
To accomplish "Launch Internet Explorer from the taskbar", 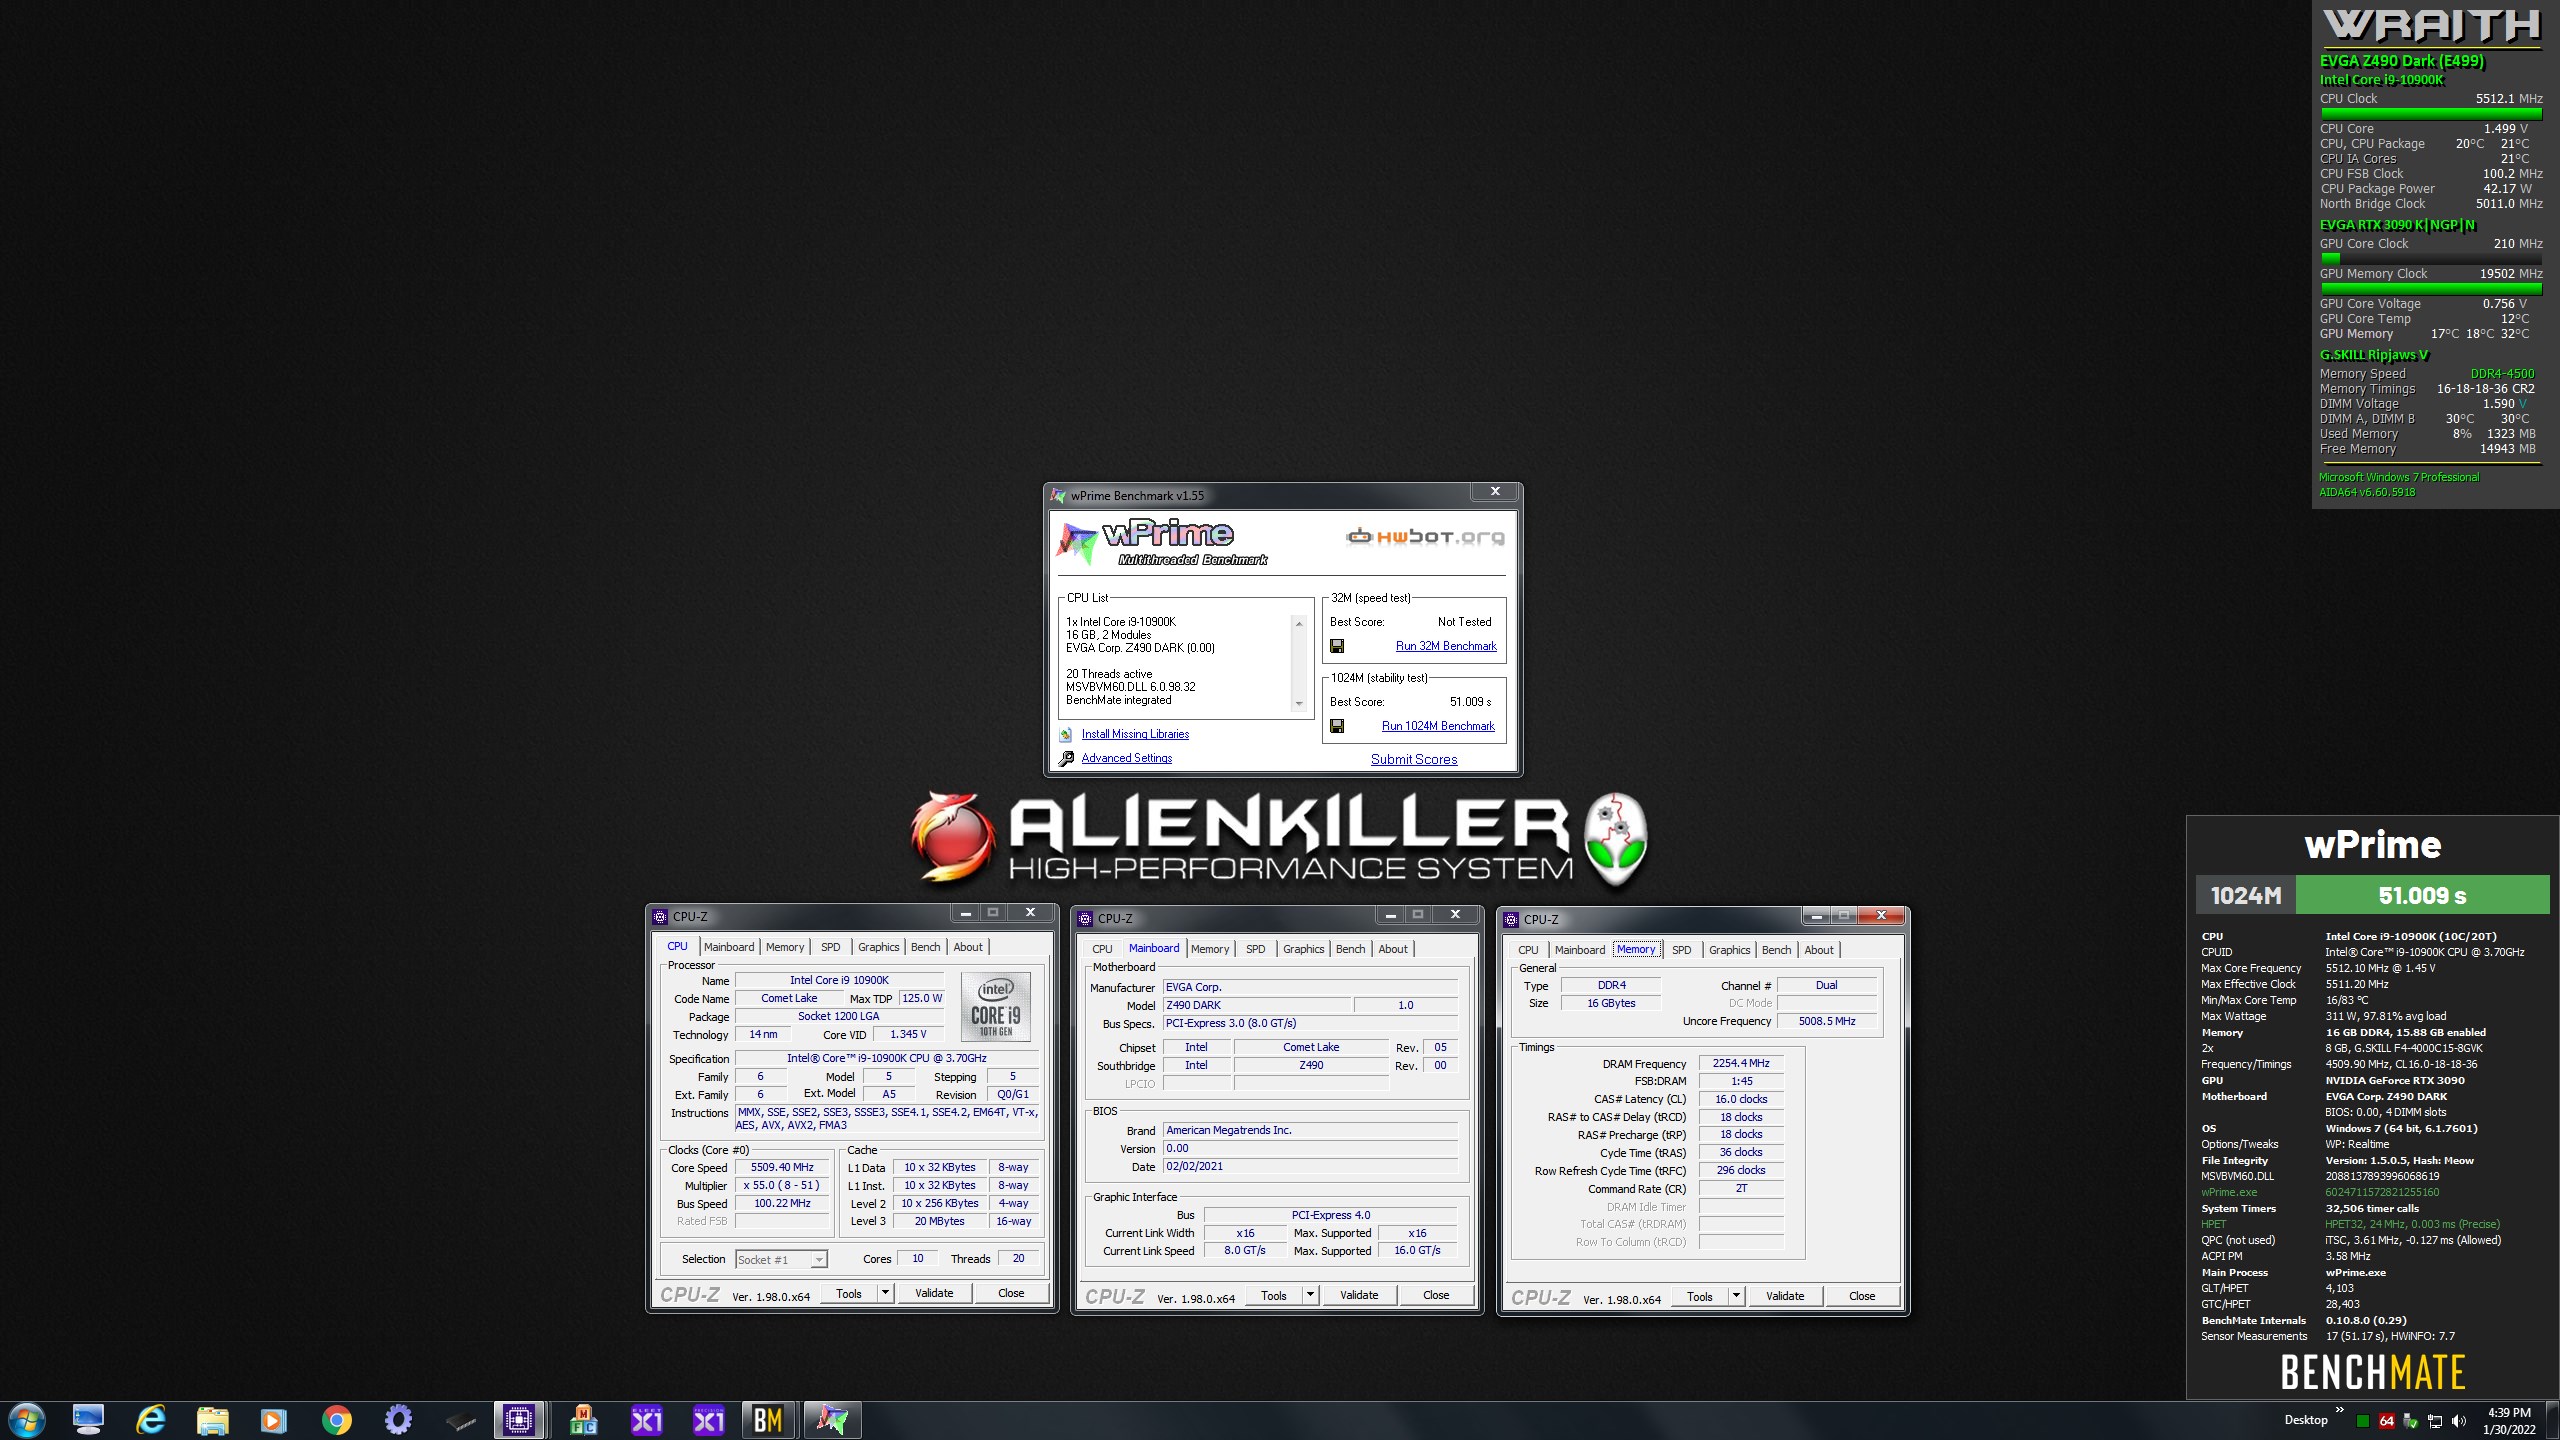I will coord(150,1420).
